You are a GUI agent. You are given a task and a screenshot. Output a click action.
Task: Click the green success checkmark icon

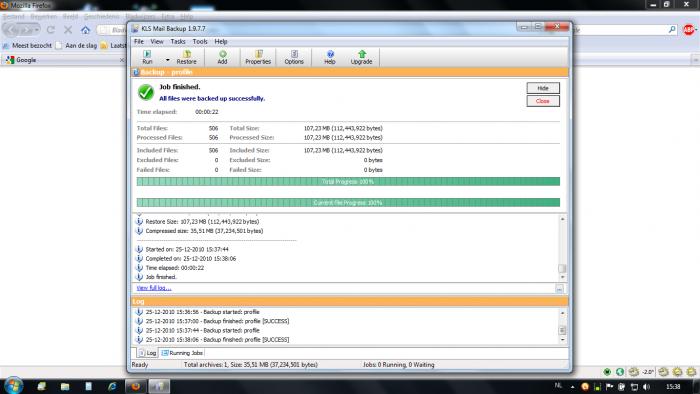coord(146,92)
